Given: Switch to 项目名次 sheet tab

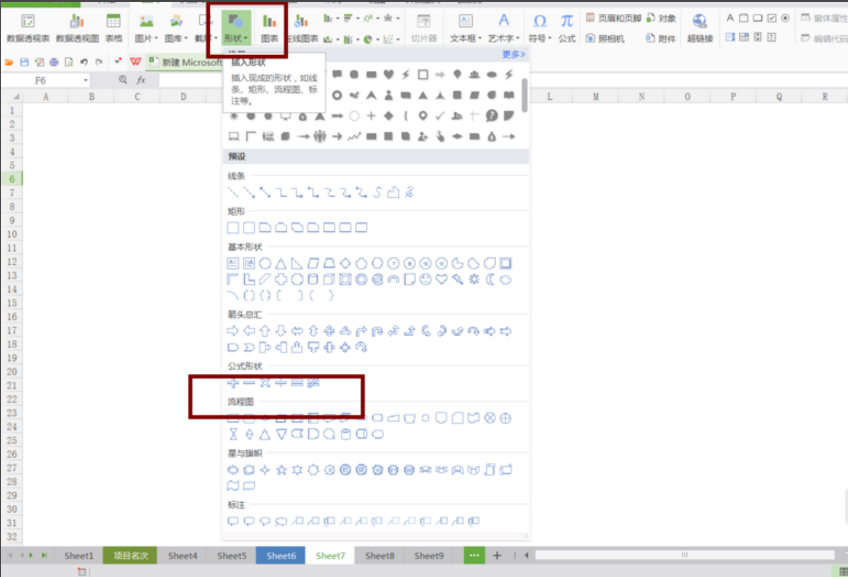Looking at the screenshot, I should 130,555.
